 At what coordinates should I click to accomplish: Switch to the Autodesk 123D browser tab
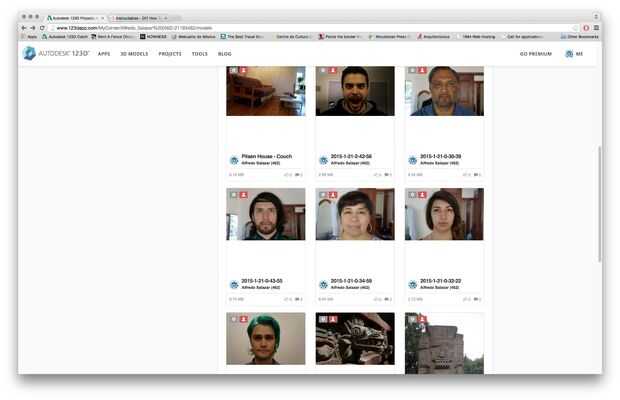[73, 18]
